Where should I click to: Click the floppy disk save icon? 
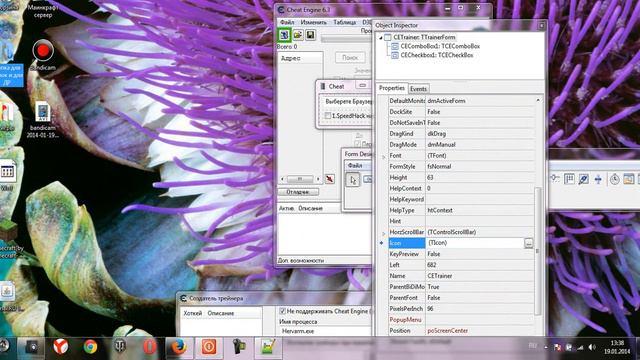point(311,35)
